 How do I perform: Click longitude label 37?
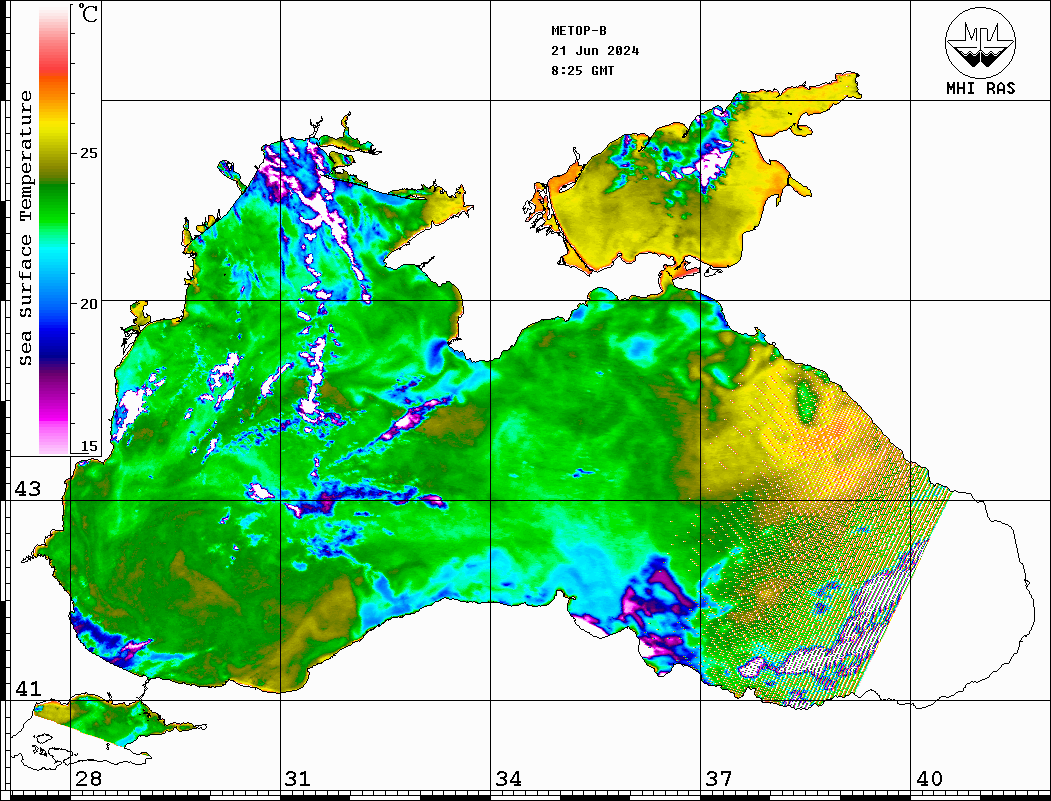(719, 779)
